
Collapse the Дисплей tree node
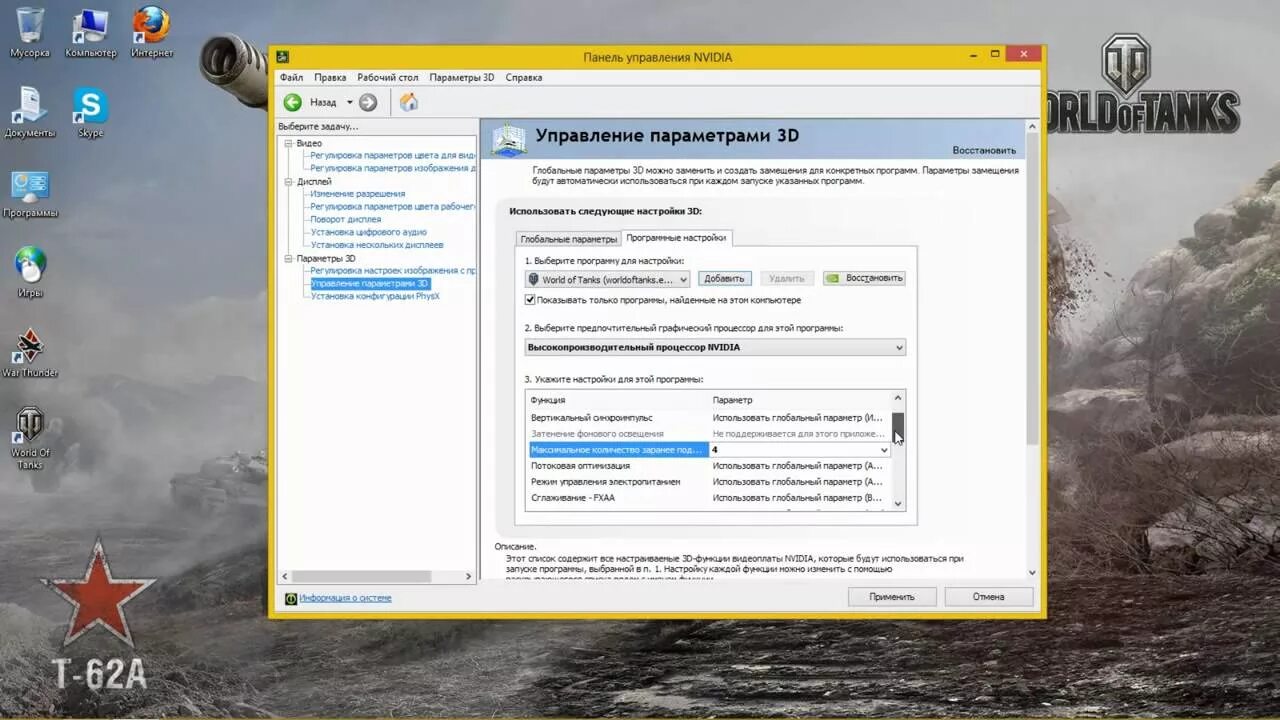288,182
